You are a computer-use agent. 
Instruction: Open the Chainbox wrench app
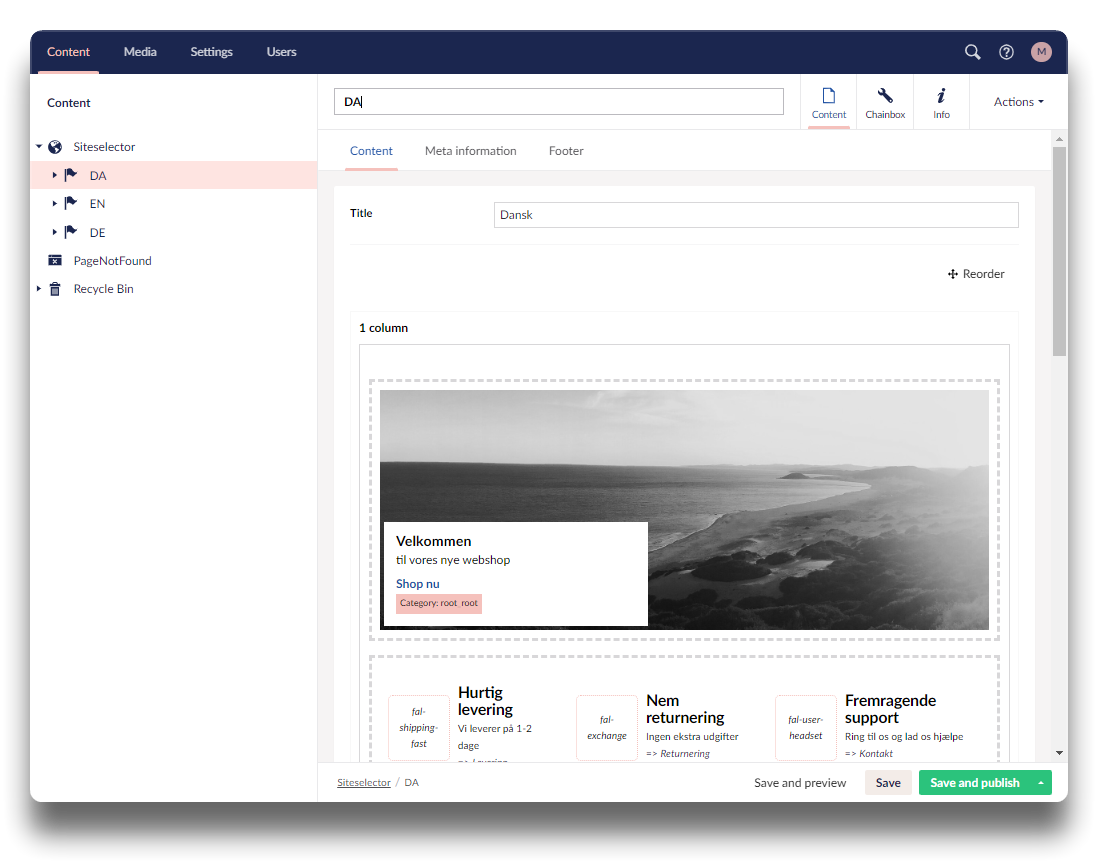885,102
